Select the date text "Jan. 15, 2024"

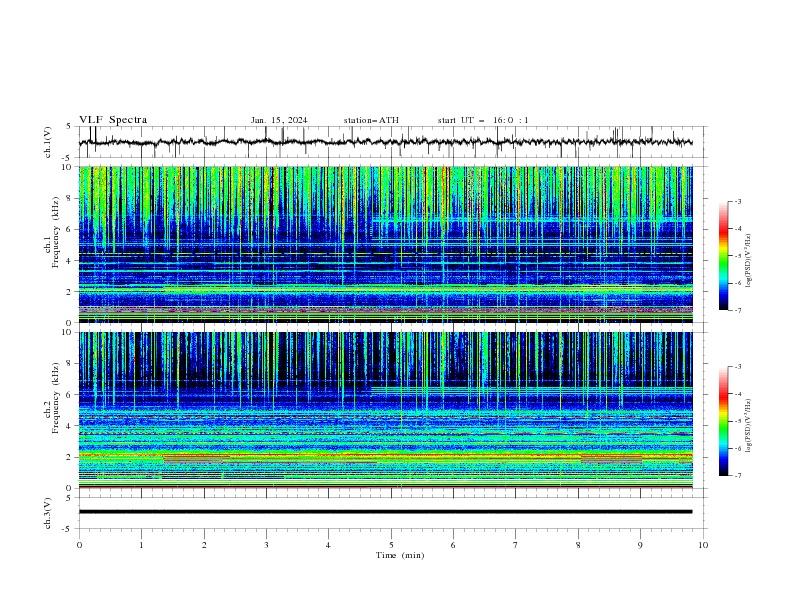279,120
